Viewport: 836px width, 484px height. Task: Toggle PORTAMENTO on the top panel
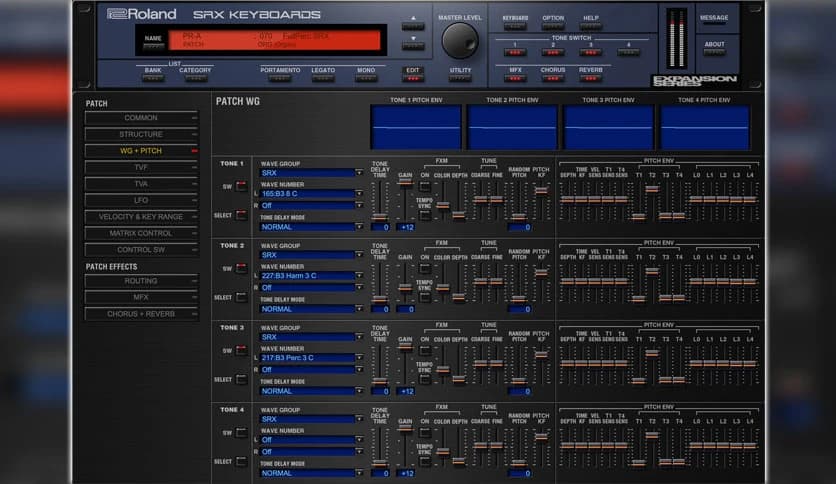pyautogui.click(x=280, y=78)
